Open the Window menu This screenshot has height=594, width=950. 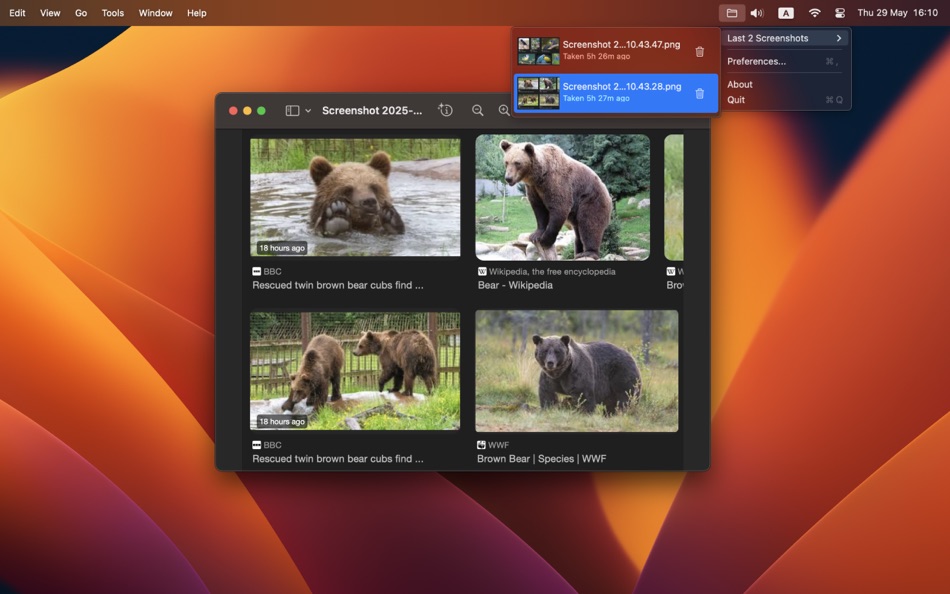[x=155, y=13]
